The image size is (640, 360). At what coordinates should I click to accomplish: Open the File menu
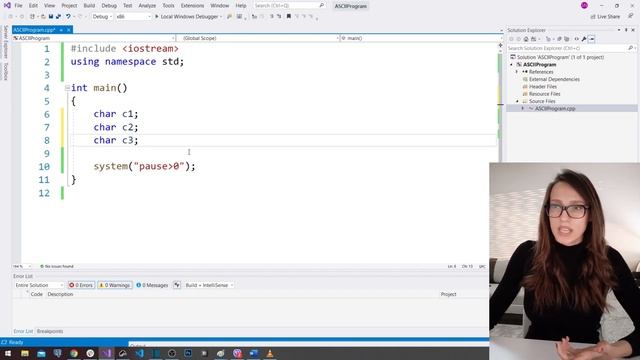point(18,6)
